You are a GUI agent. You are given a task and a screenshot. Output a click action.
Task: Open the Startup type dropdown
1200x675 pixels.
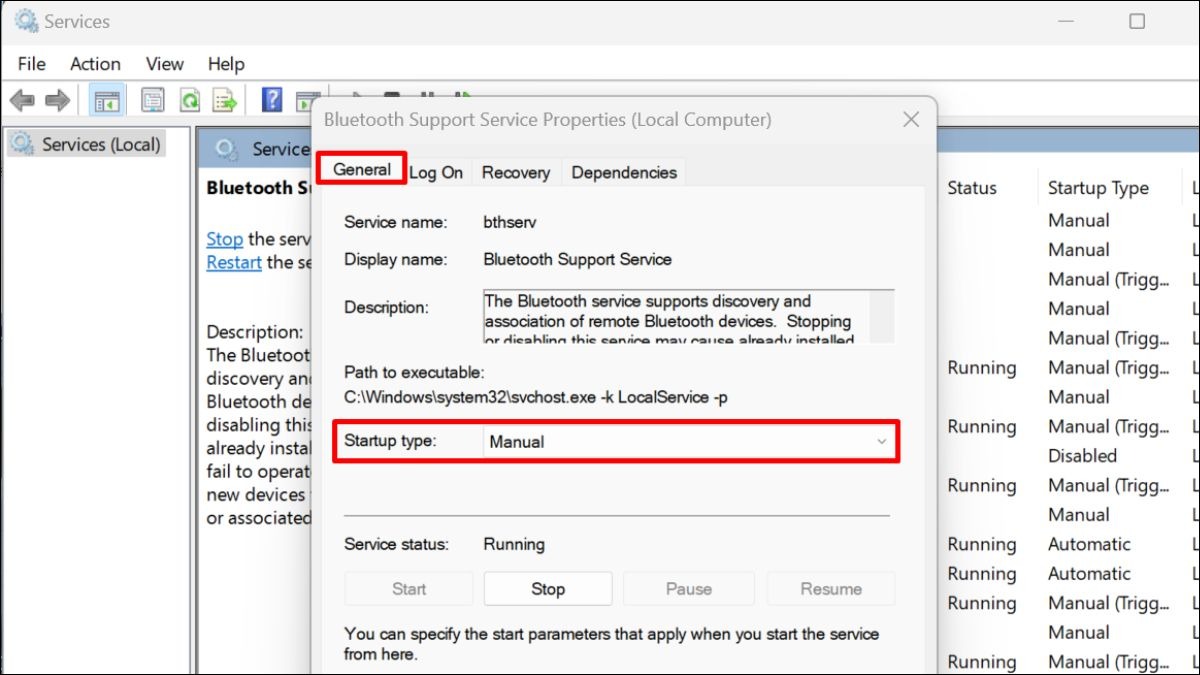tap(689, 441)
